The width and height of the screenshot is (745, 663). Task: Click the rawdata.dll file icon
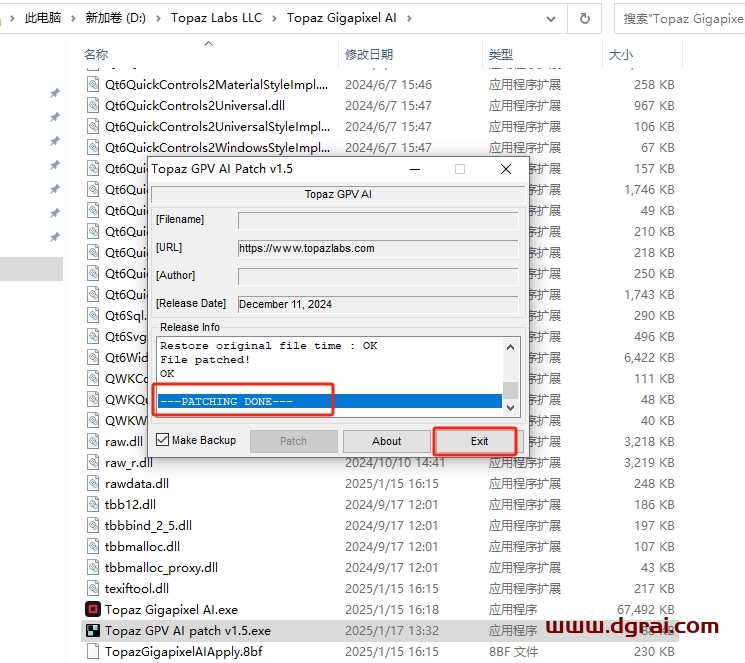[93, 483]
